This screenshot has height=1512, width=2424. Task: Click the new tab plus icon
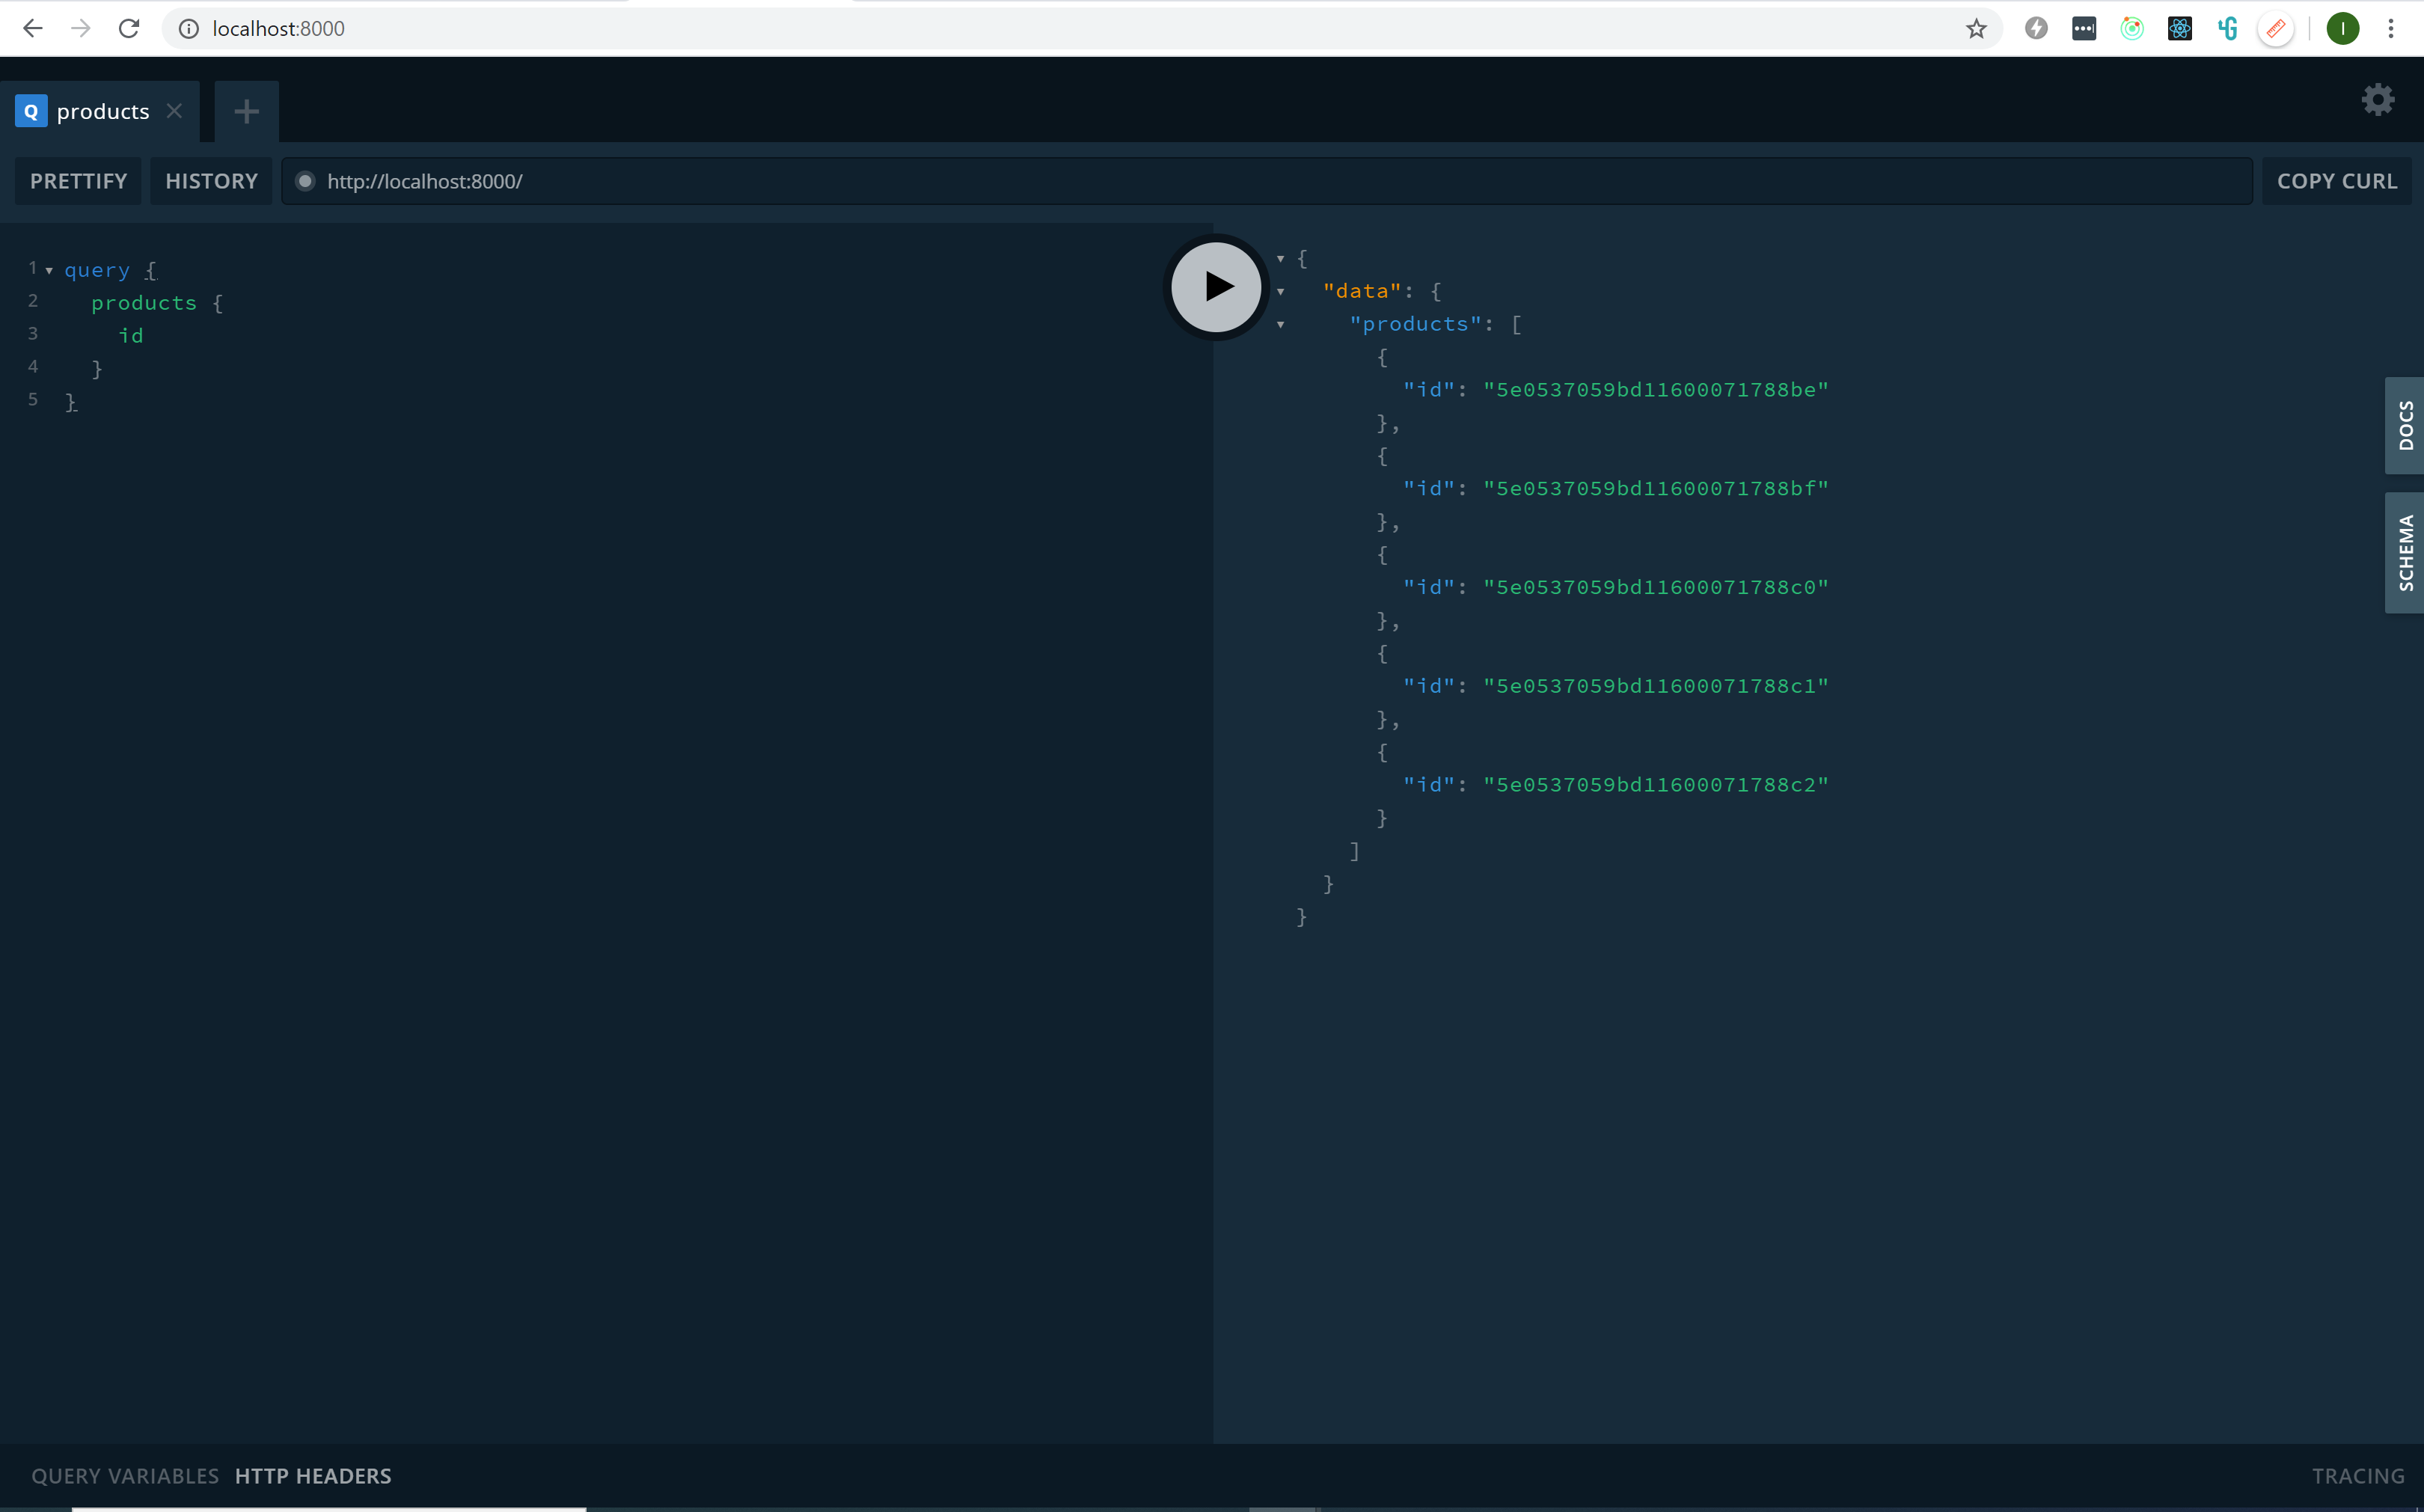click(245, 110)
